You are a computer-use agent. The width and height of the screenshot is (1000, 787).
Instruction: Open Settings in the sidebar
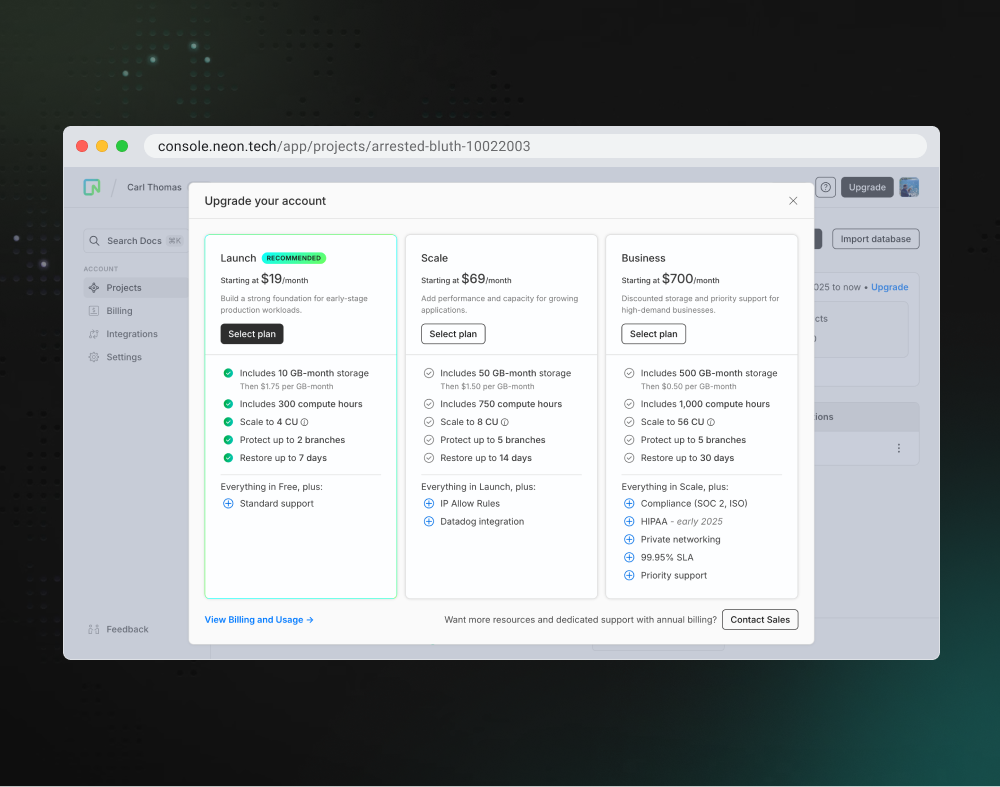(124, 357)
